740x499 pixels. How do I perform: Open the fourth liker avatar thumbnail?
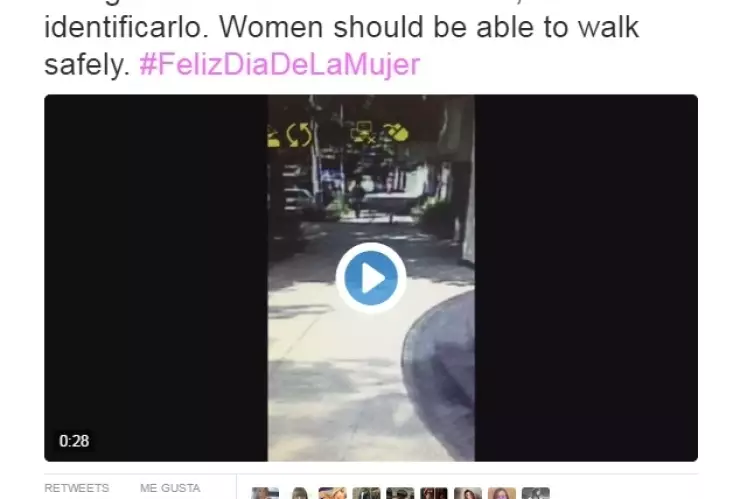click(x=366, y=493)
